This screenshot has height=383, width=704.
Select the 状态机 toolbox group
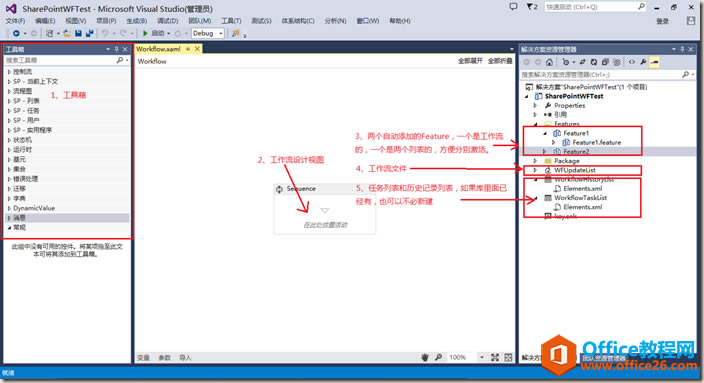click(22, 140)
